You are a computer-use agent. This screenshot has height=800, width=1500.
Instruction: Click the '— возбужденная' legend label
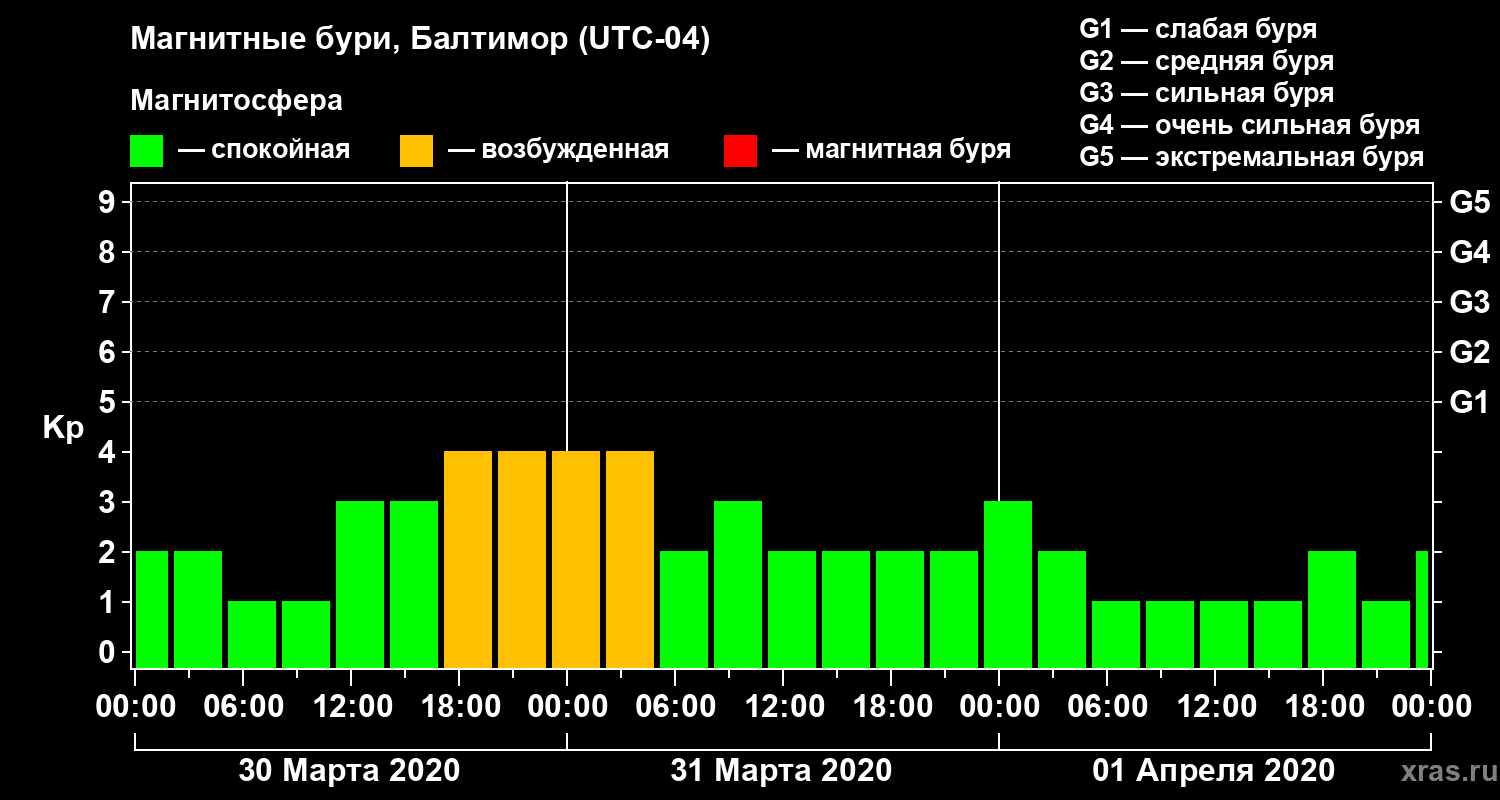click(x=558, y=150)
